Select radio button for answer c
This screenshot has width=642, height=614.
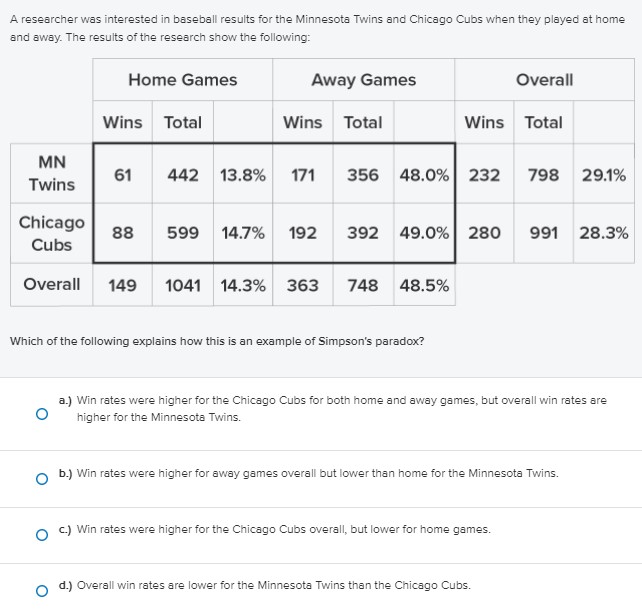pyautogui.click(x=42, y=535)
